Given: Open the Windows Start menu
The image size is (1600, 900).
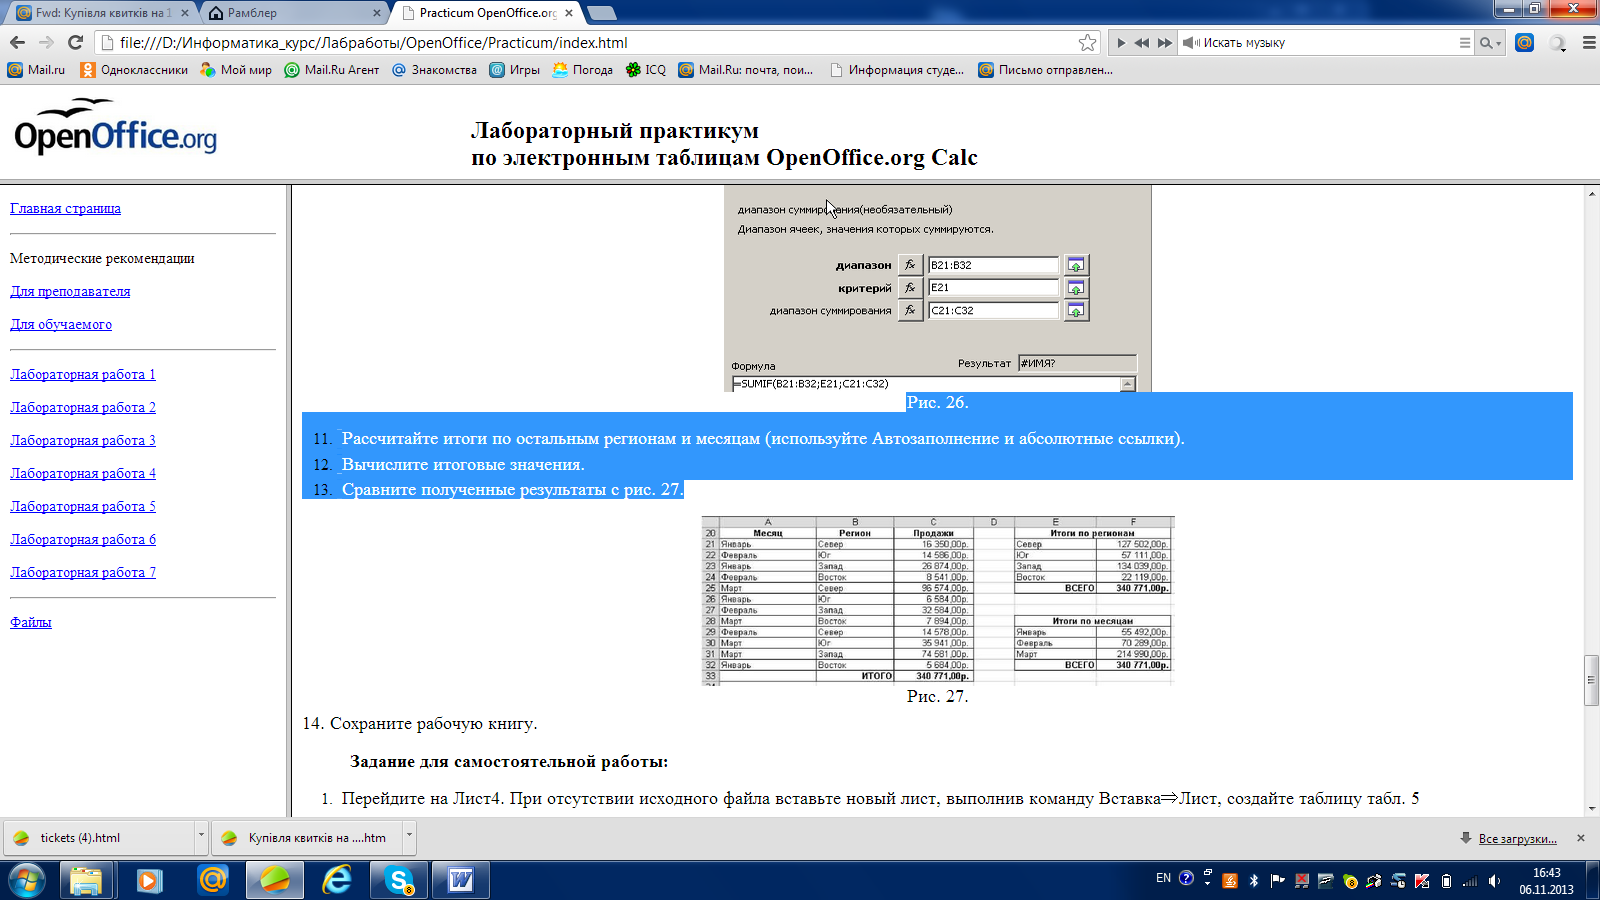Looking at the screenshot, I should (27, 880).
